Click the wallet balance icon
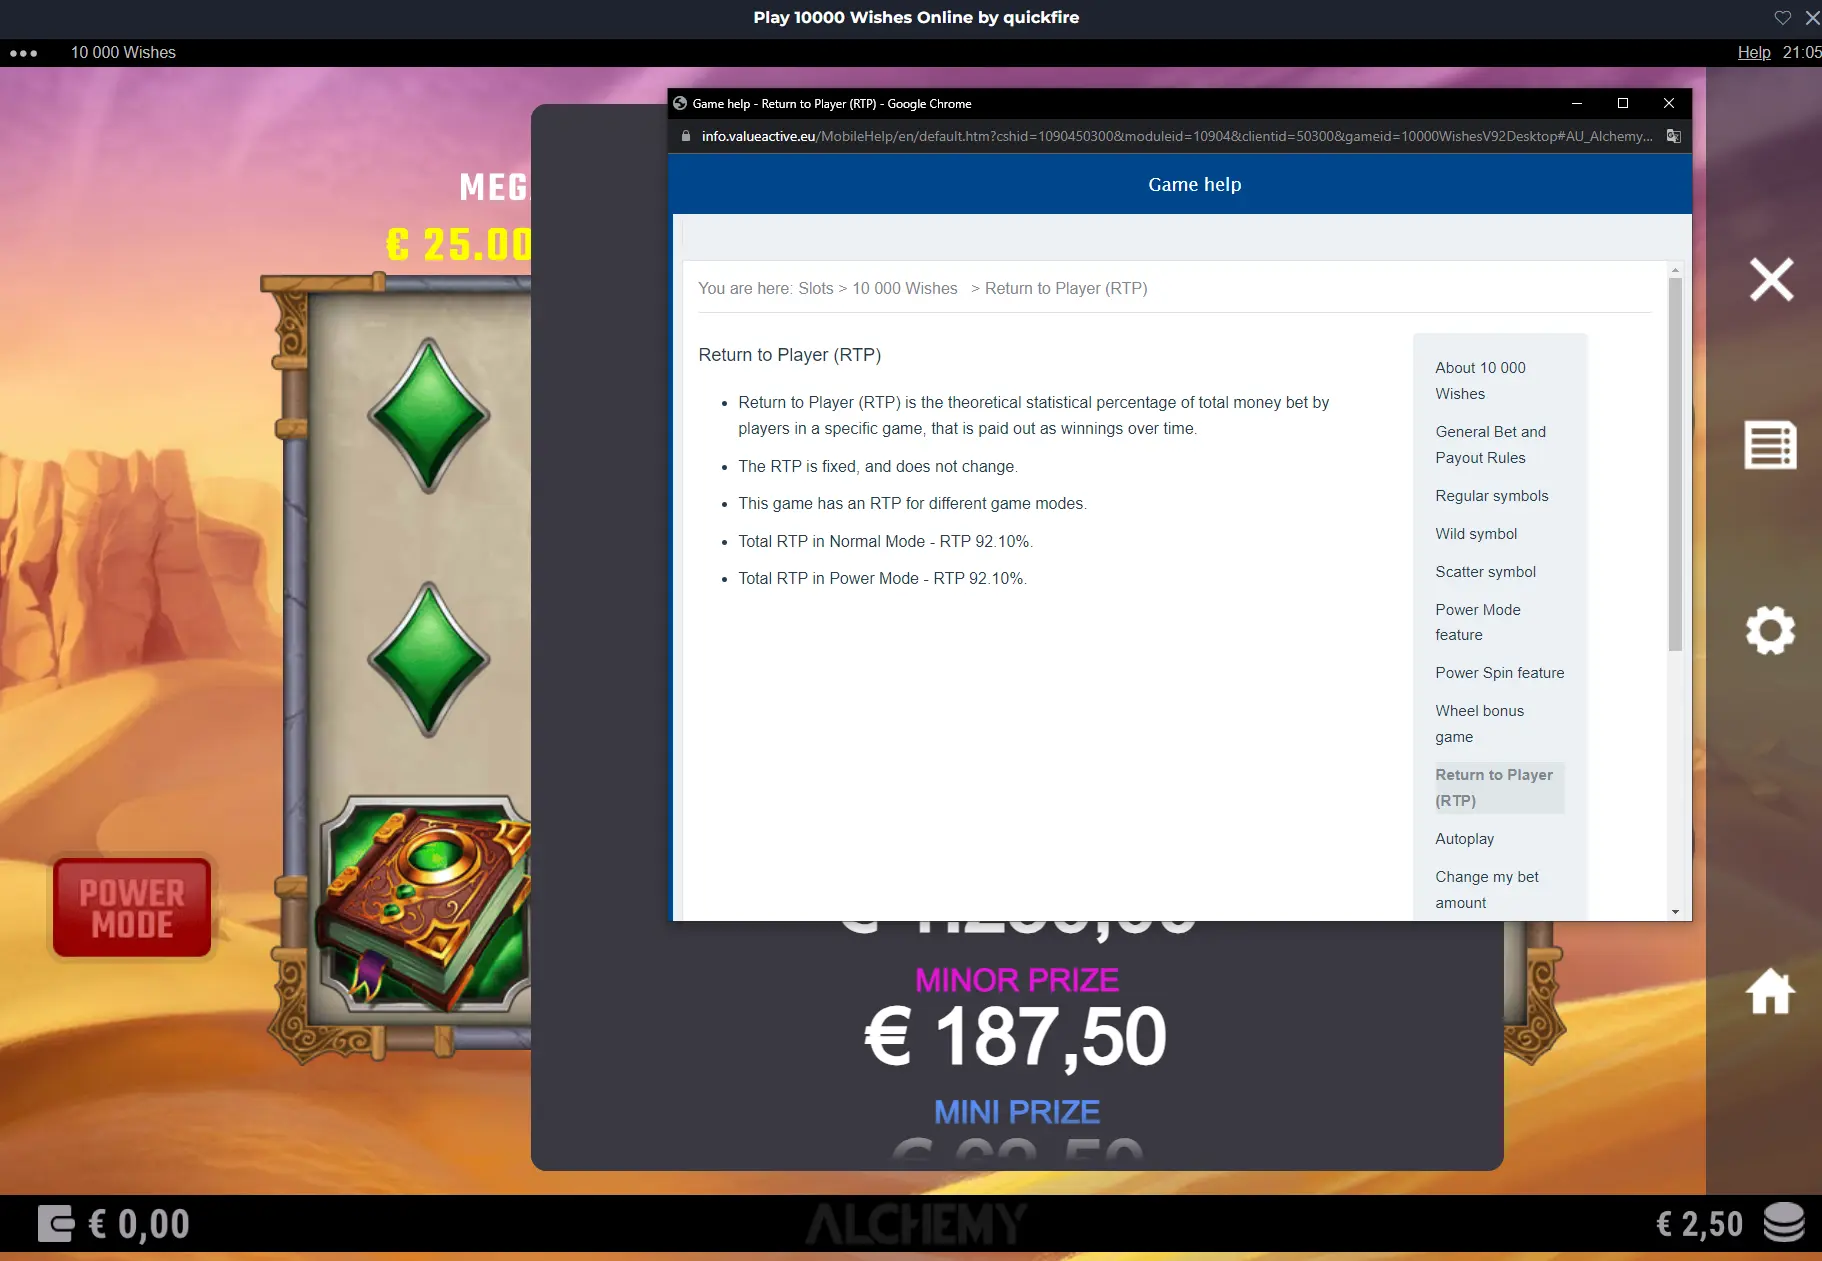 pyautogui.click(x=56, y=1223)
